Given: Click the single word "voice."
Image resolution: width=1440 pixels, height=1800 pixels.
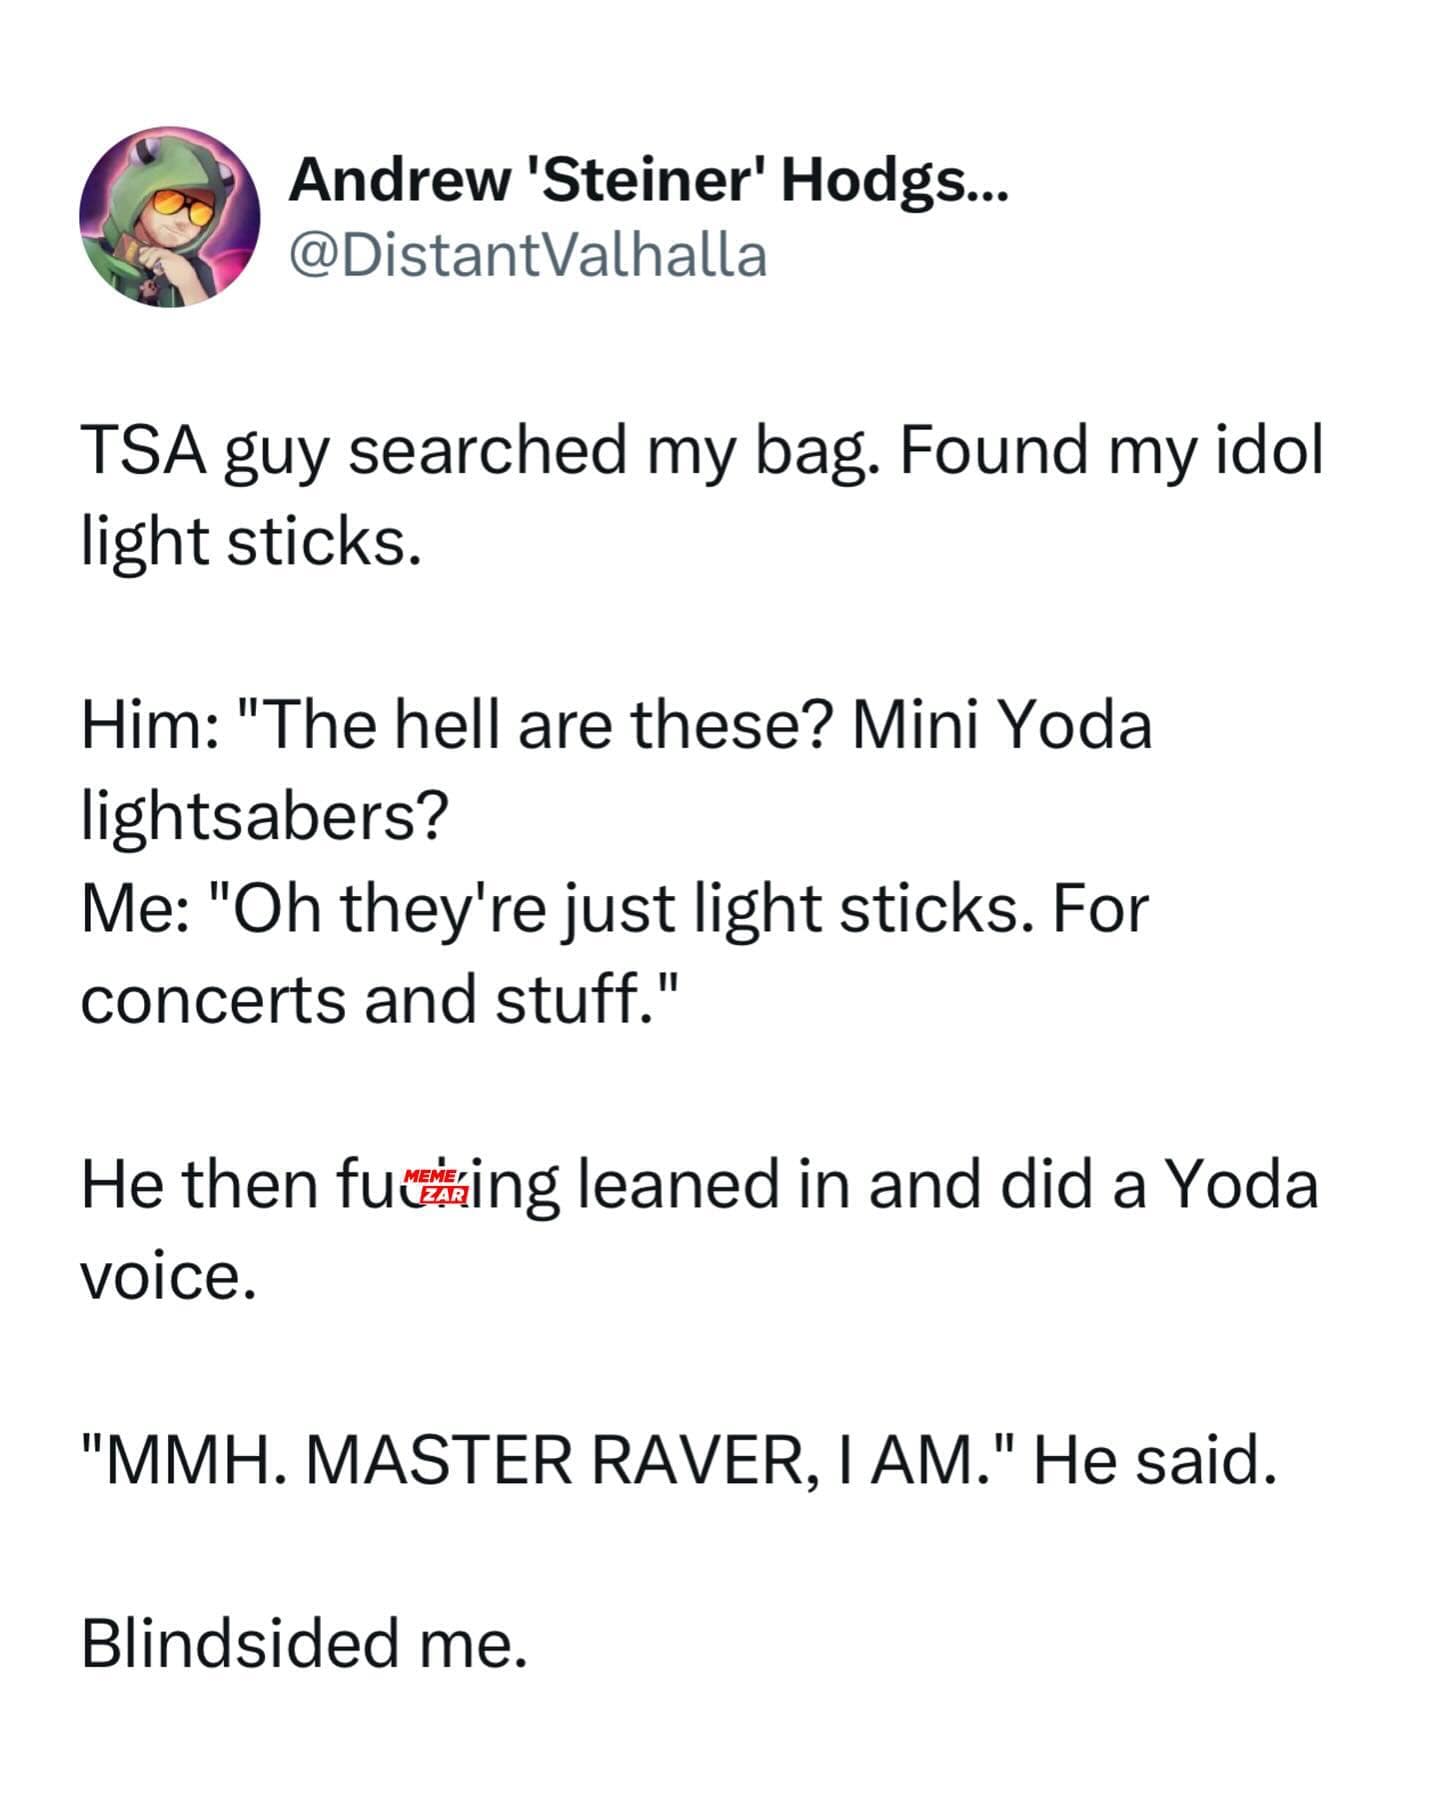Looking at the screenshot, I should tap(169, 1275).
